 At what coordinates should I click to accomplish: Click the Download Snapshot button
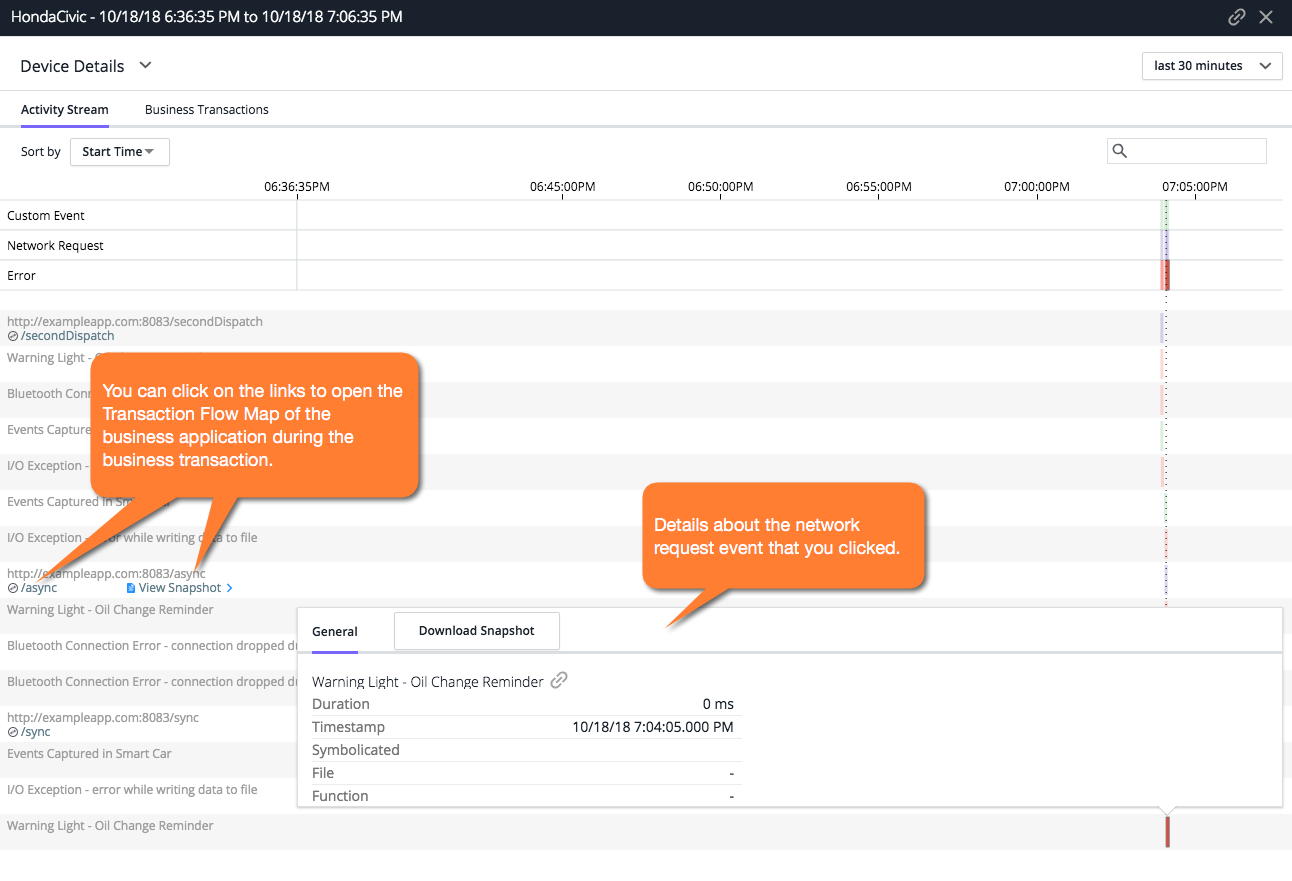[x=477, y=631]
